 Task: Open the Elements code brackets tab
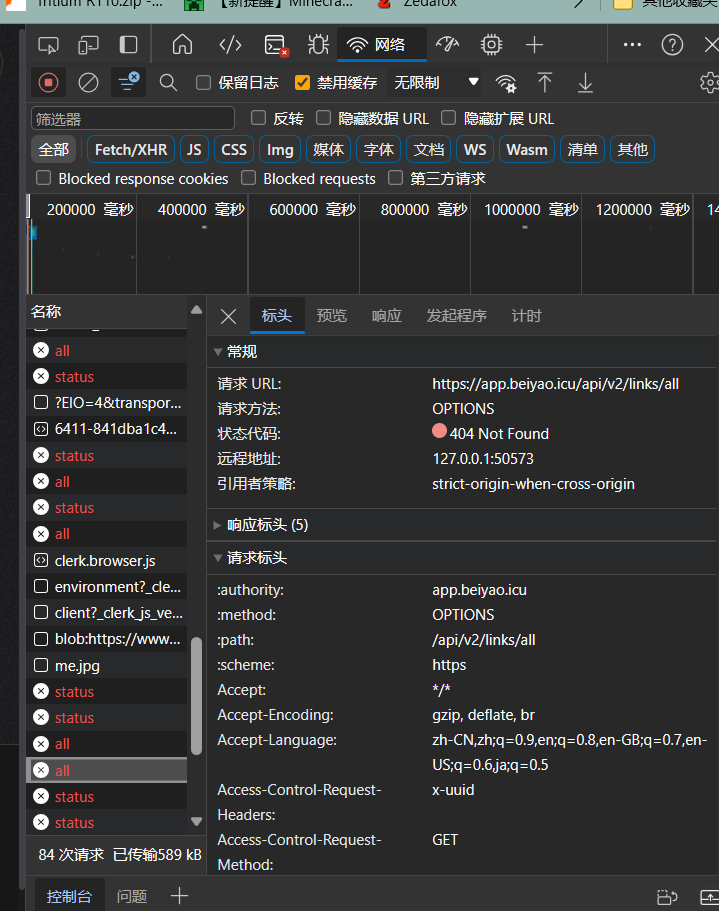click(x=230, y=45)
